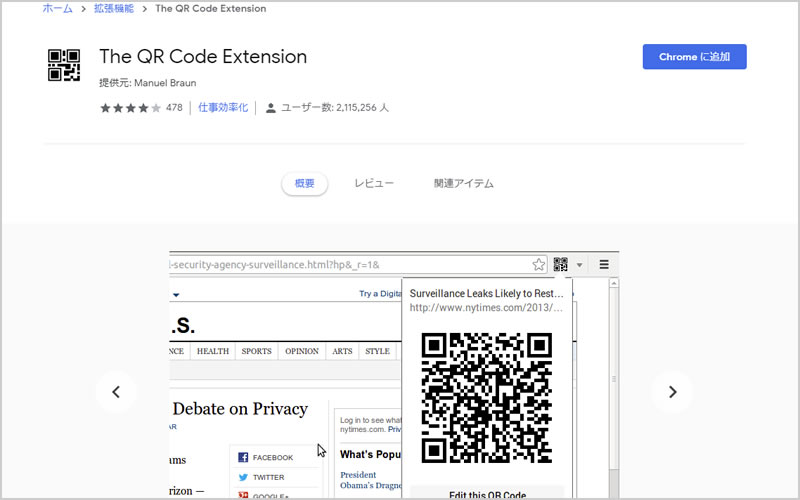
Task: Click the Google+ share icon
Action: [x=243, y=495]
